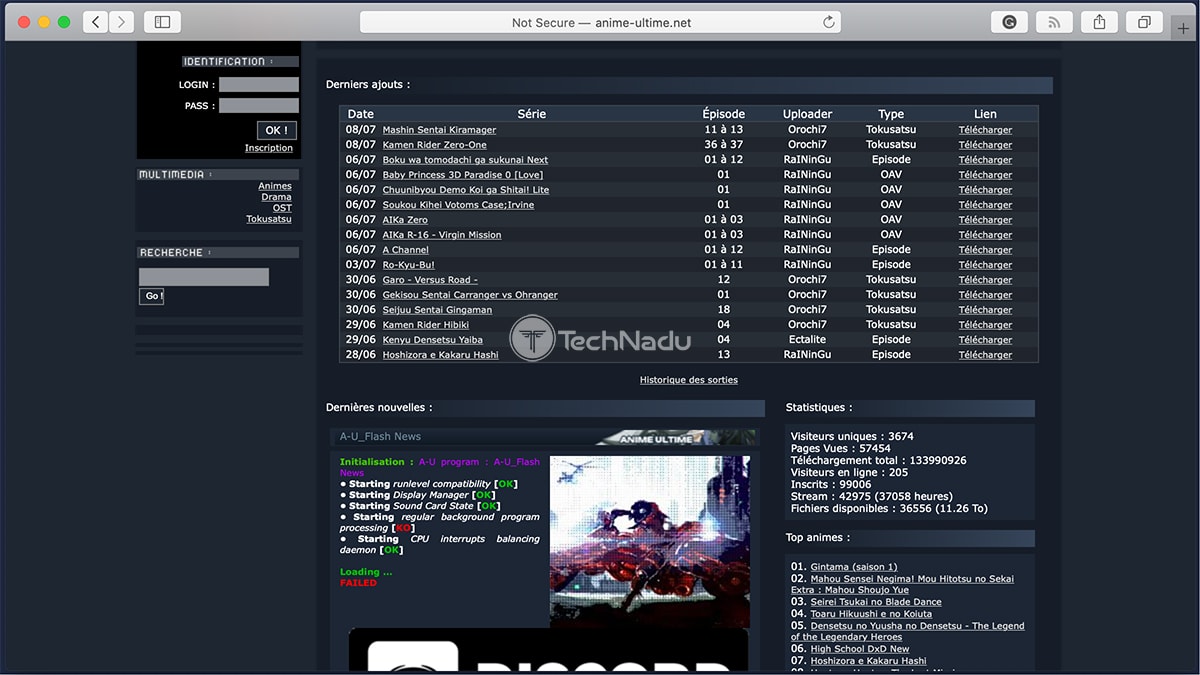The image size is (1200, 675).
Task: Click the LOGIN input field
Action: coord(259,85)
